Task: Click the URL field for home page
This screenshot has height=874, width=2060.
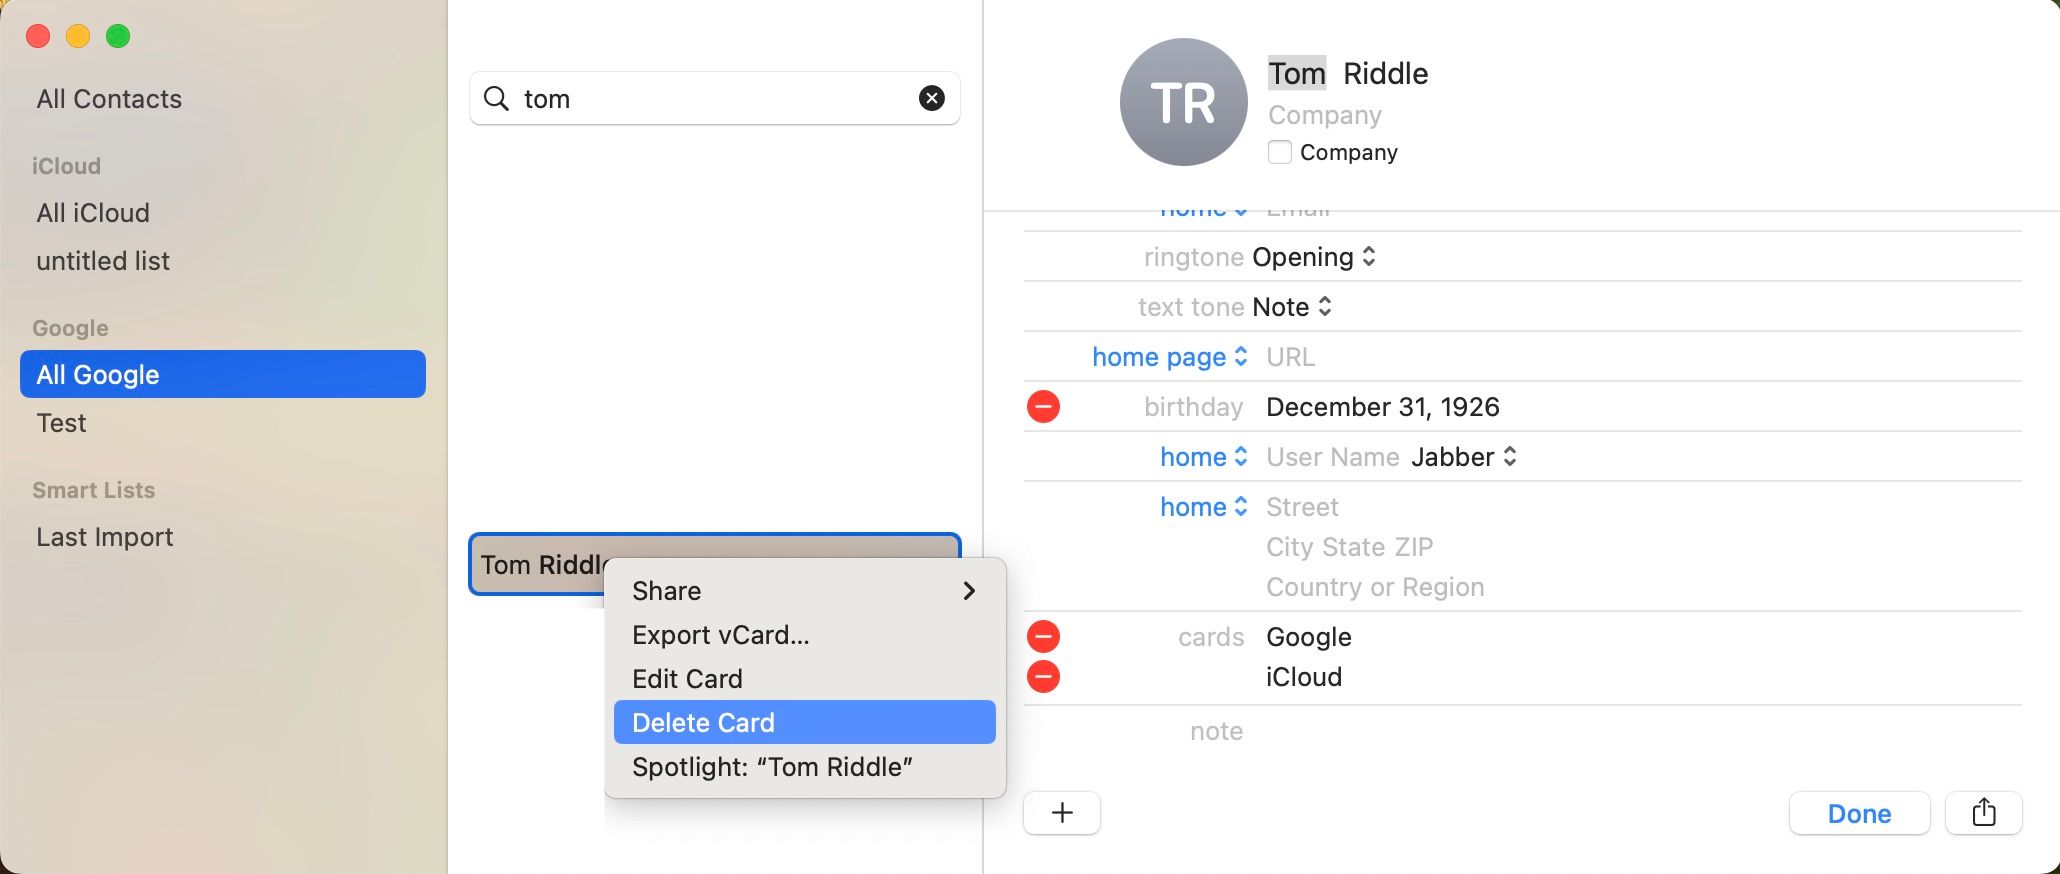Action: pyautogui.click(x=1290, y=357)
